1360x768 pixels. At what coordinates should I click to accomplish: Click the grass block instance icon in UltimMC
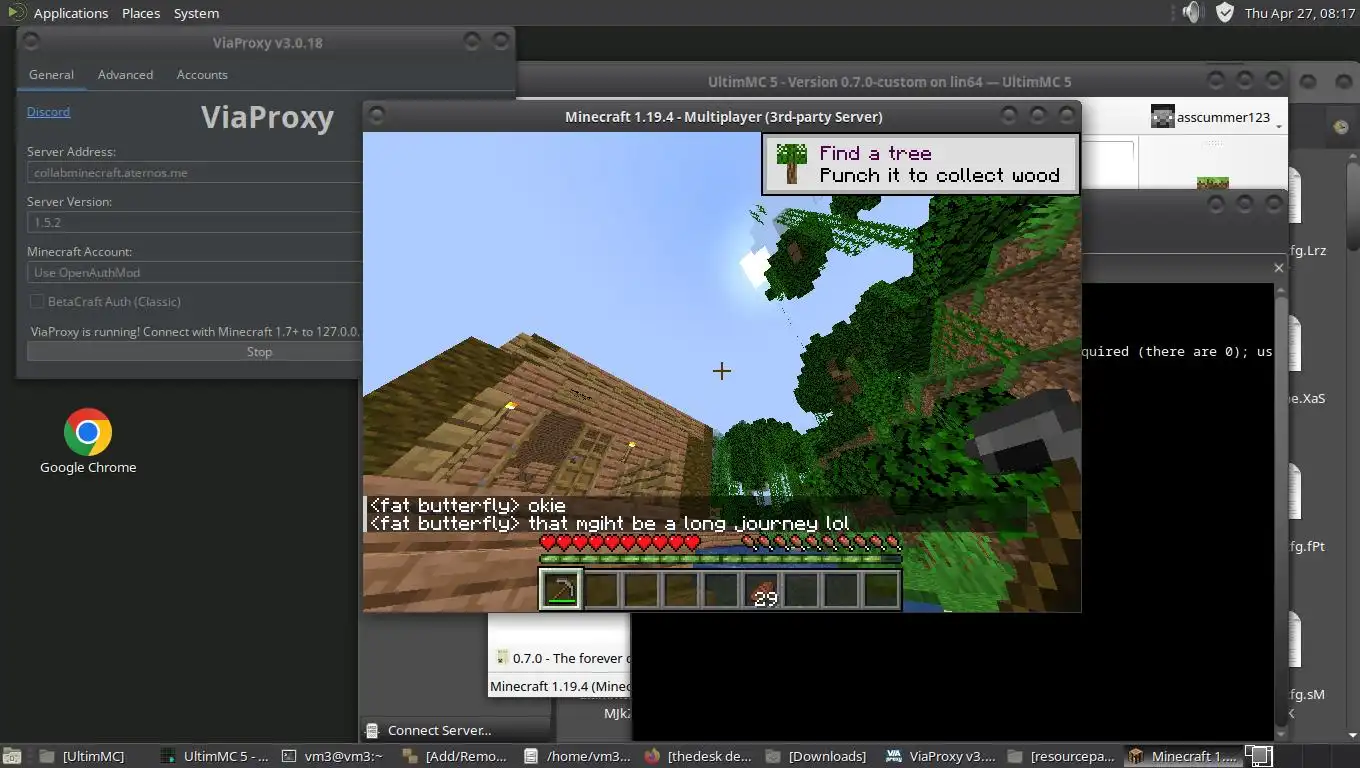(x=1212, y=184)
